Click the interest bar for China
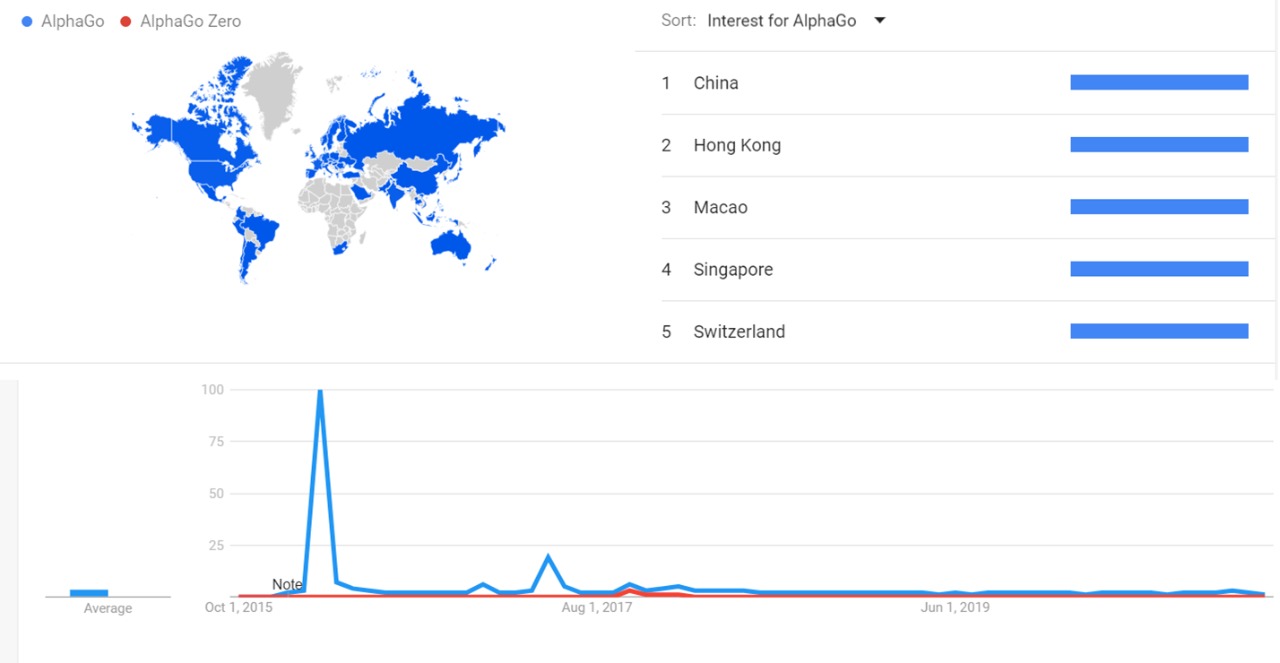The width and height of the screenshot is (1280, 663). tap(1159, 83)
